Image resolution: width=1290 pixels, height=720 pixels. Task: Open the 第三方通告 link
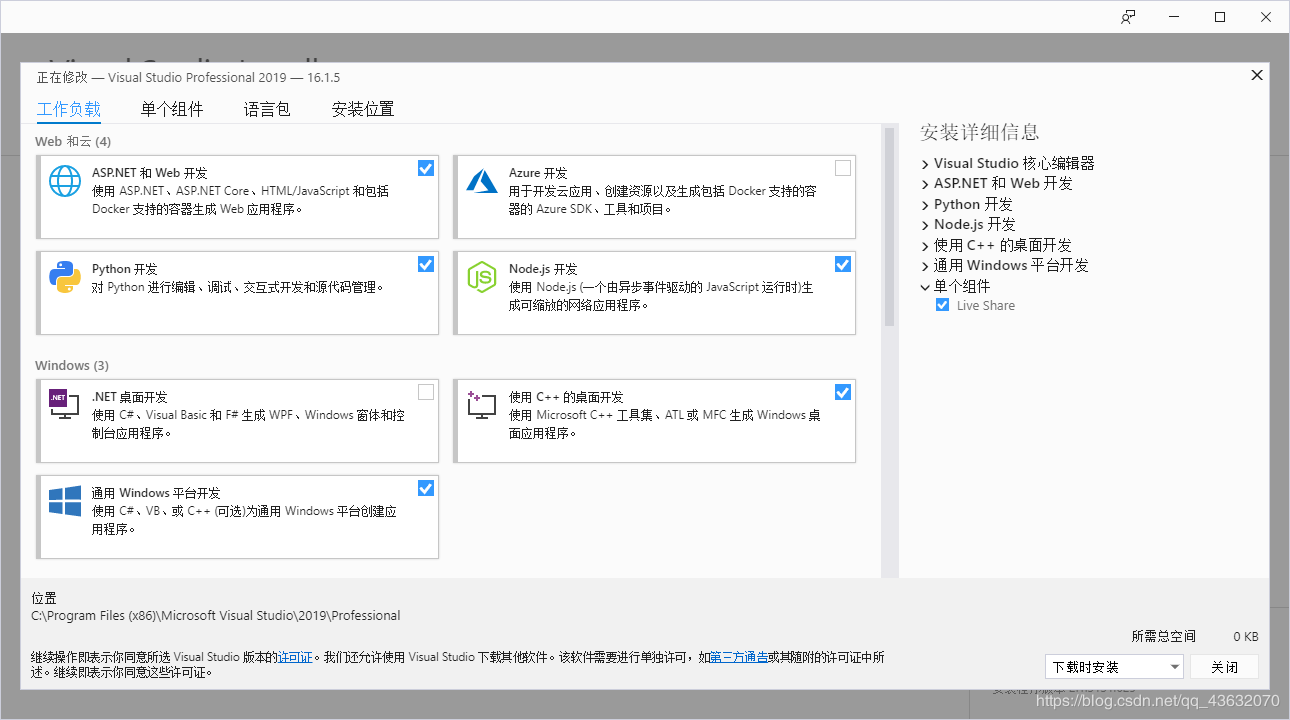(x=739, y=657)
